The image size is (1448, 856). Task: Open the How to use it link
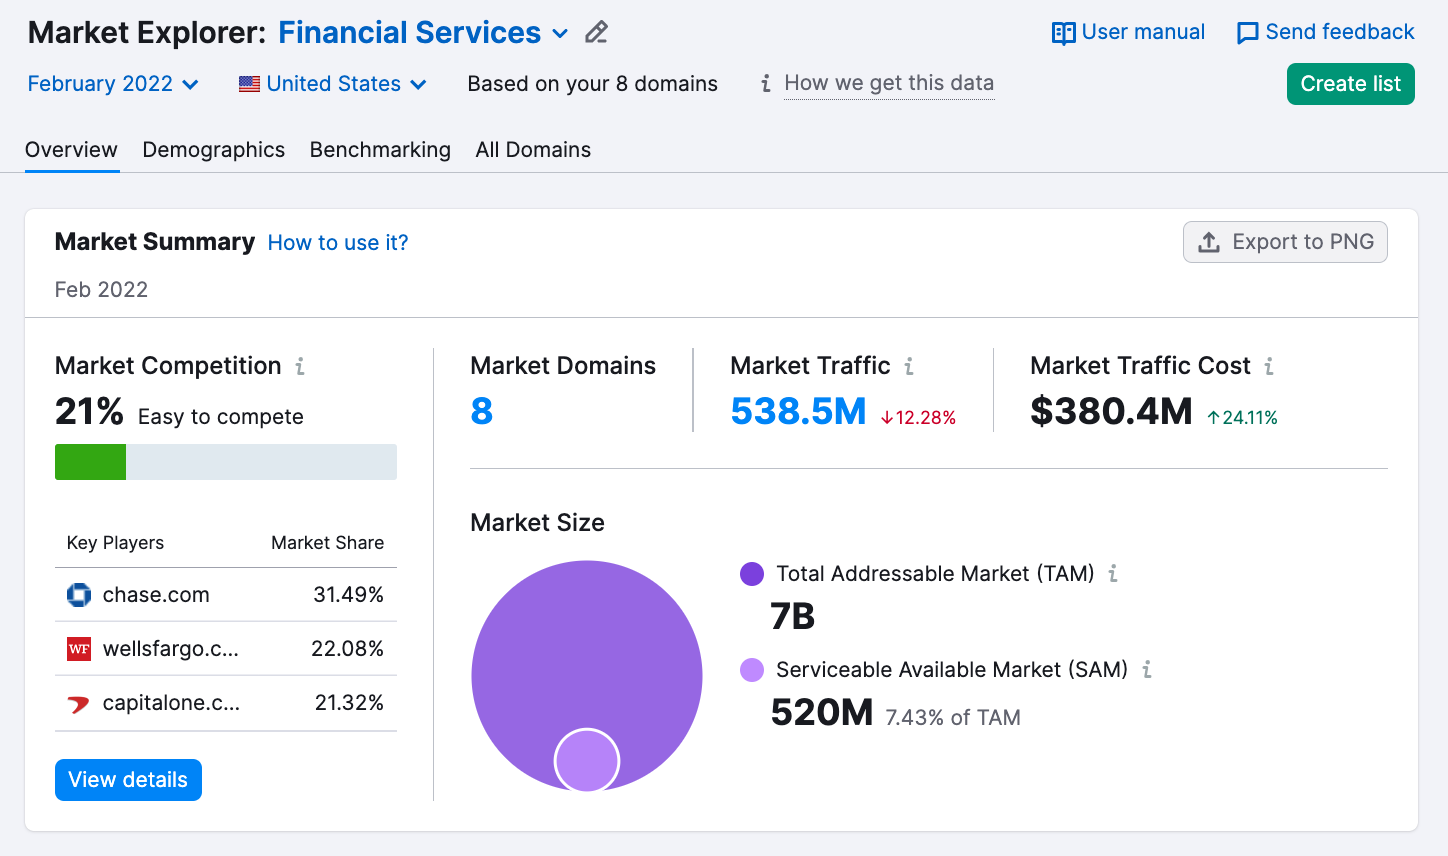click(338, 243)
